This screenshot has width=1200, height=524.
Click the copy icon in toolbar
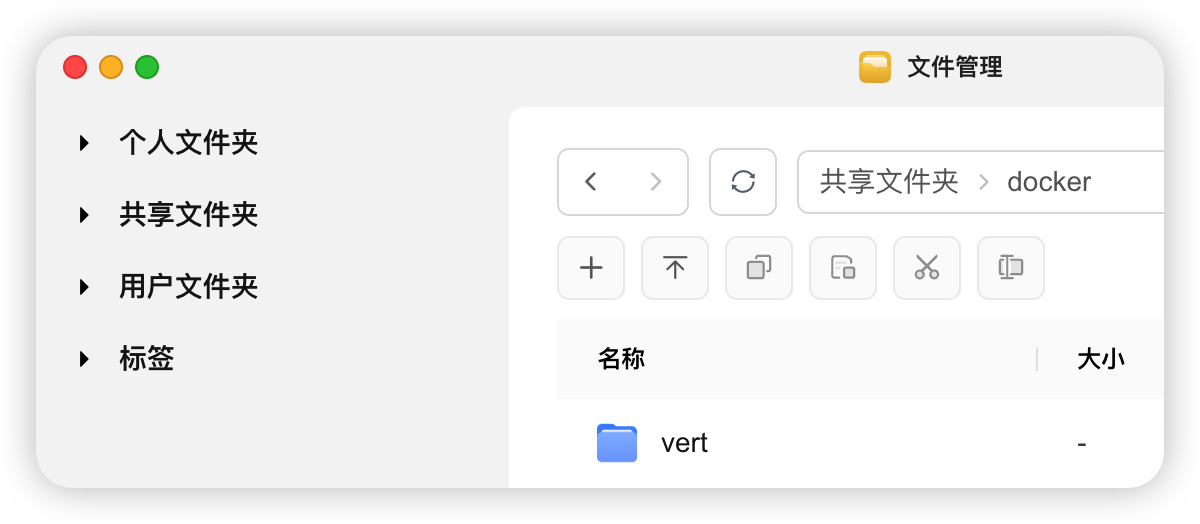(759, 268)
